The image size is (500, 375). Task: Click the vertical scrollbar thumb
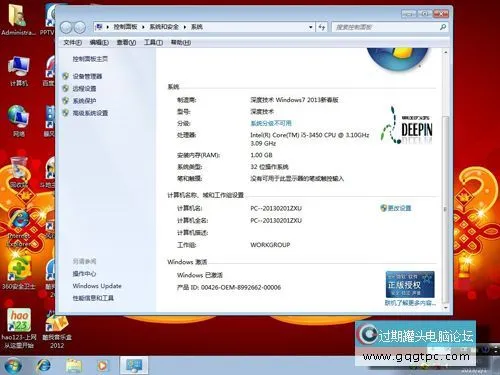coord(445,208)
